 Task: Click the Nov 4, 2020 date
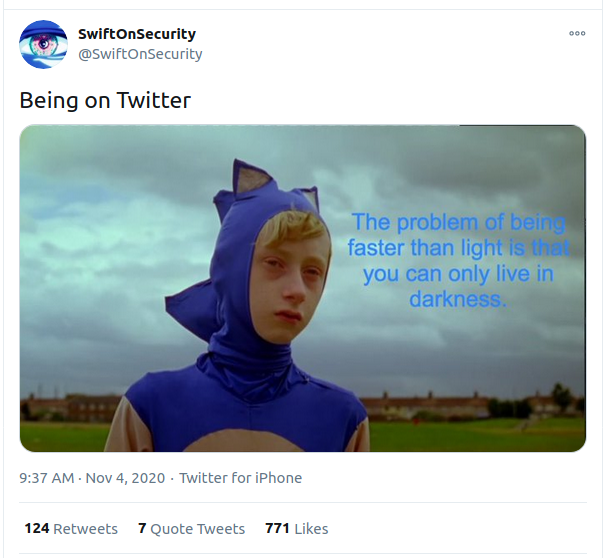pos(125,478)
